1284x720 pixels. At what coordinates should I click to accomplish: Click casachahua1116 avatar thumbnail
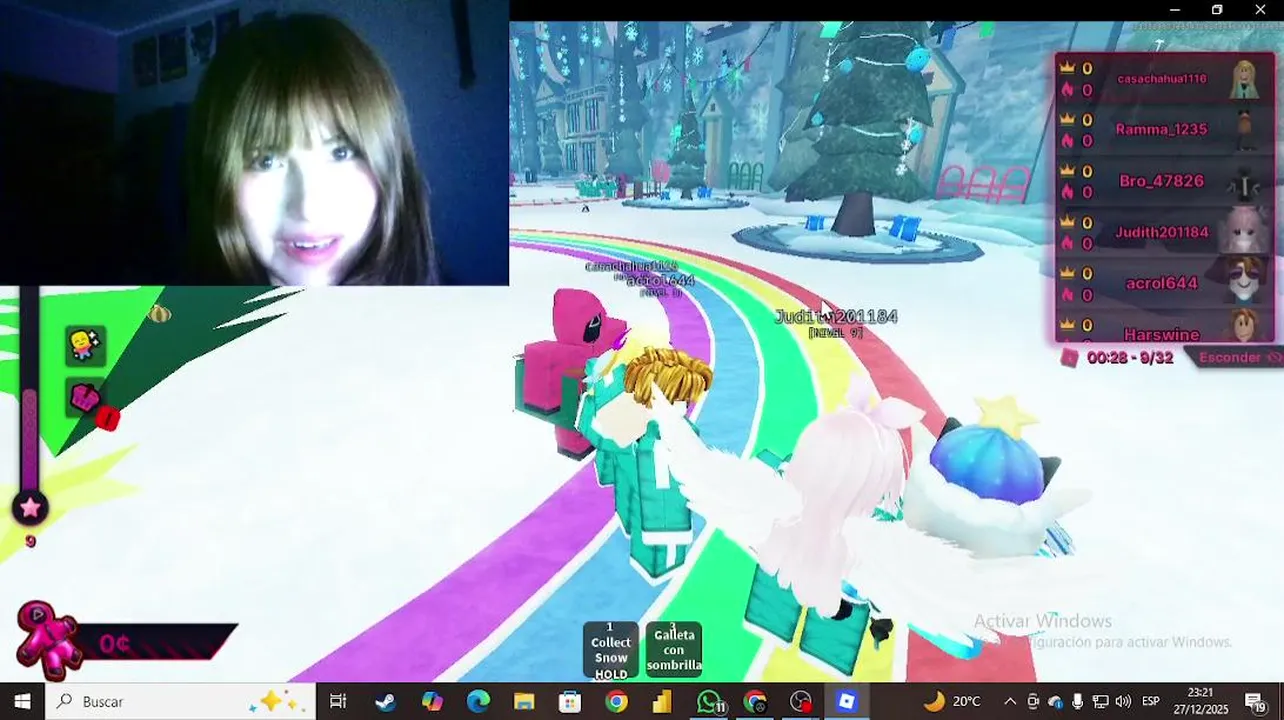[x=1245, y=78]
